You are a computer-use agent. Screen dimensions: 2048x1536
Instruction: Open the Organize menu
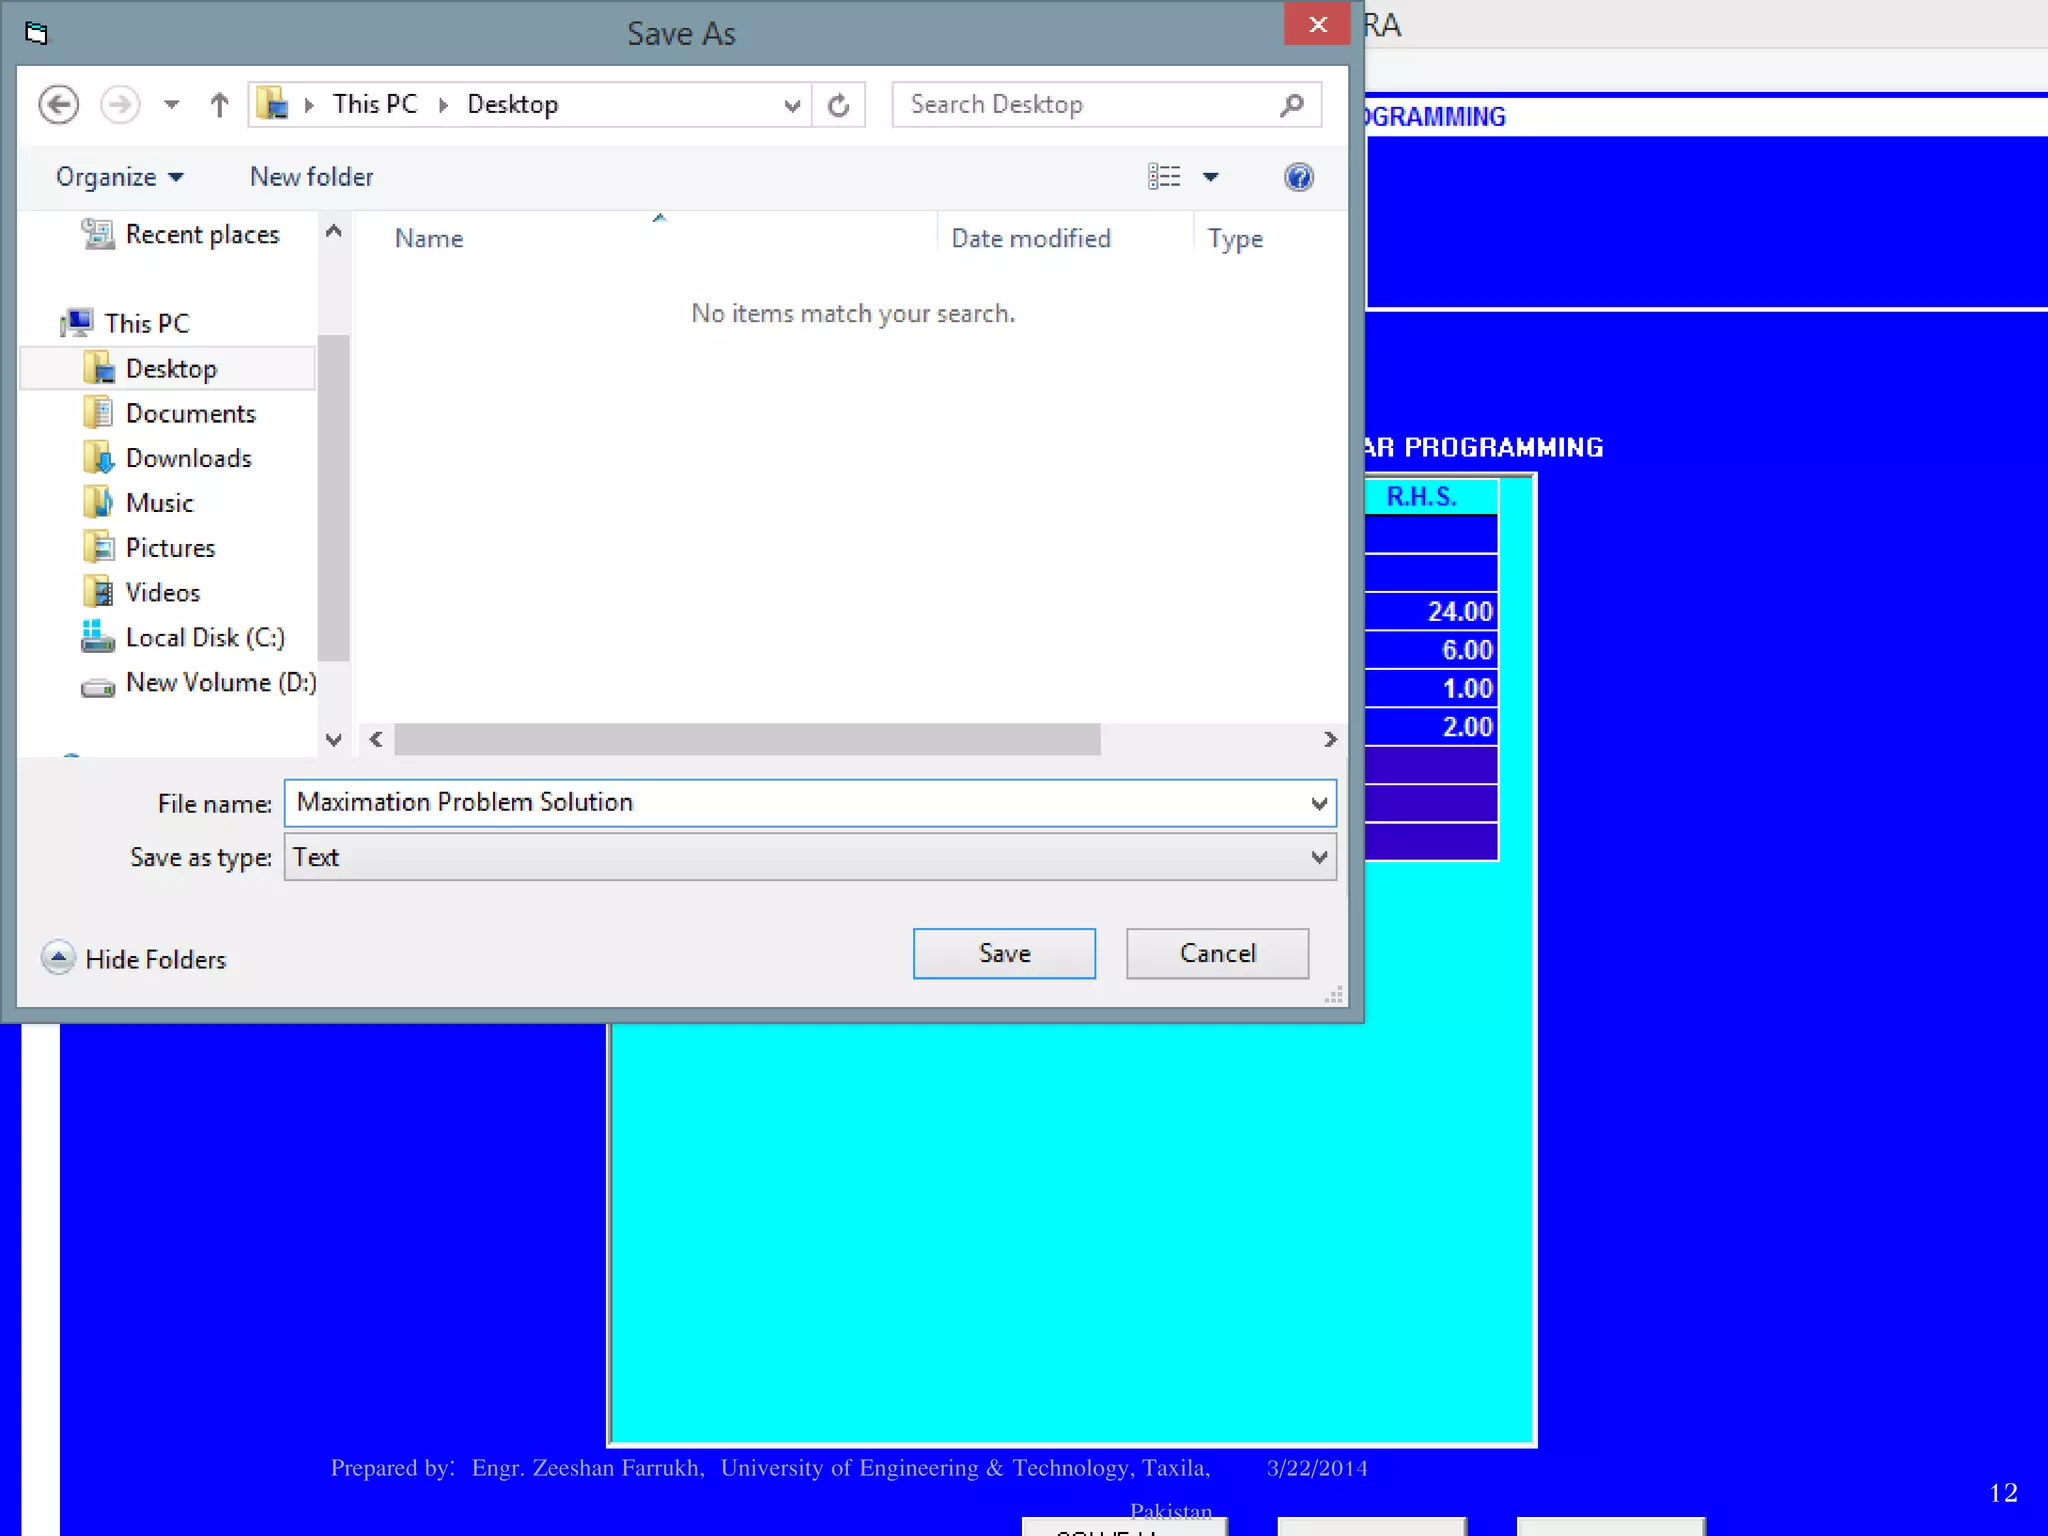point(118,177)
